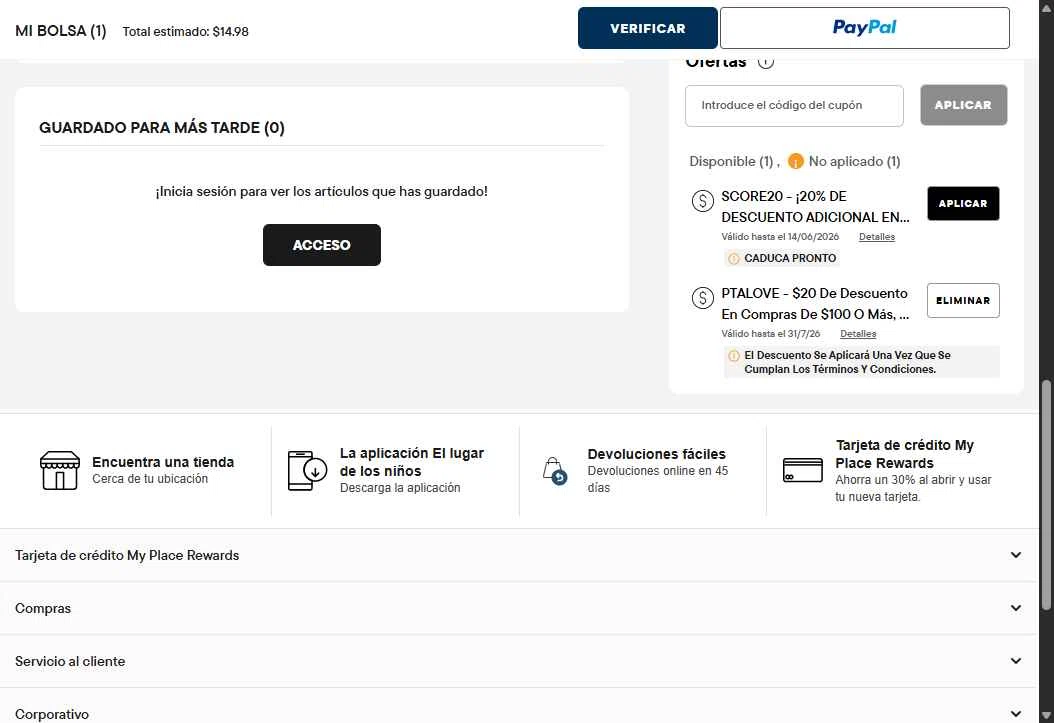This screenshot has width=1054, height=723.
Task: Click the phone download app icon
Action: 307,470
